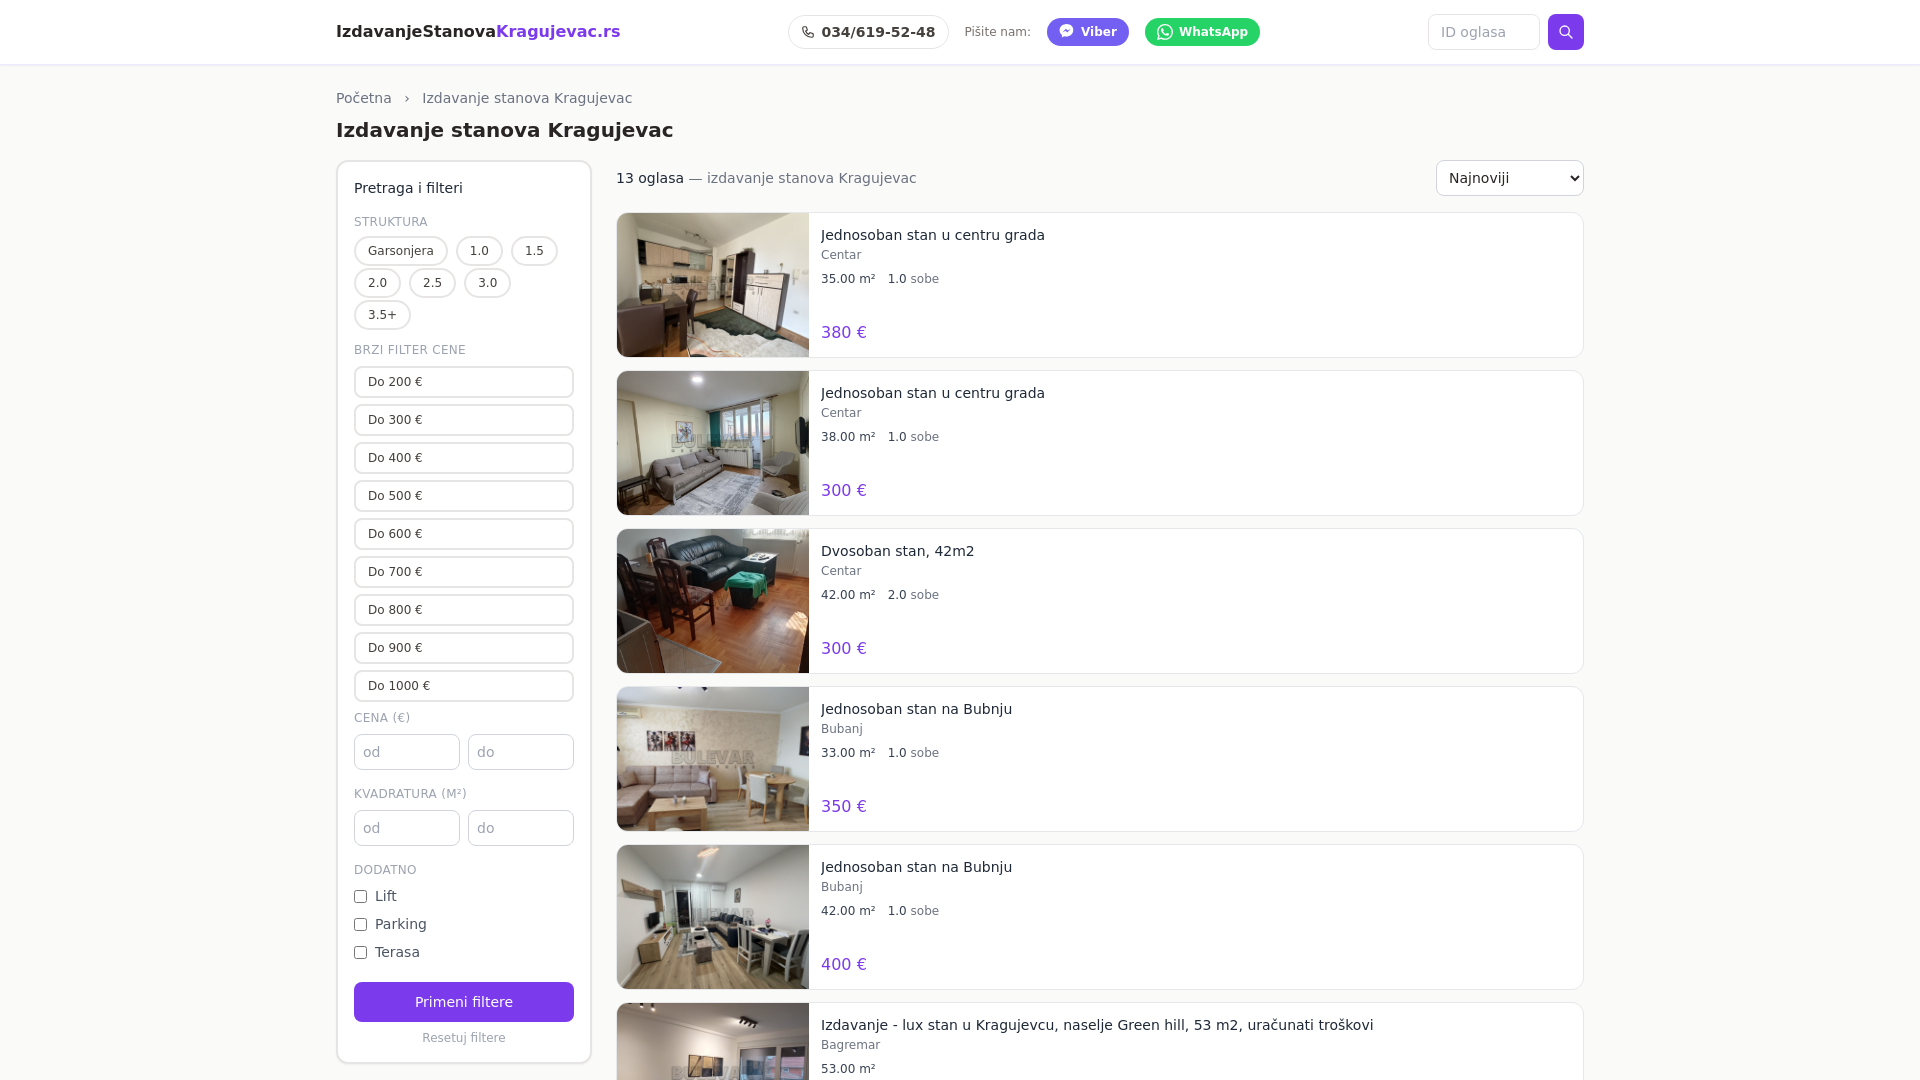
Task: Select the Garsonjera structure chip
Action: click(400, 251)
